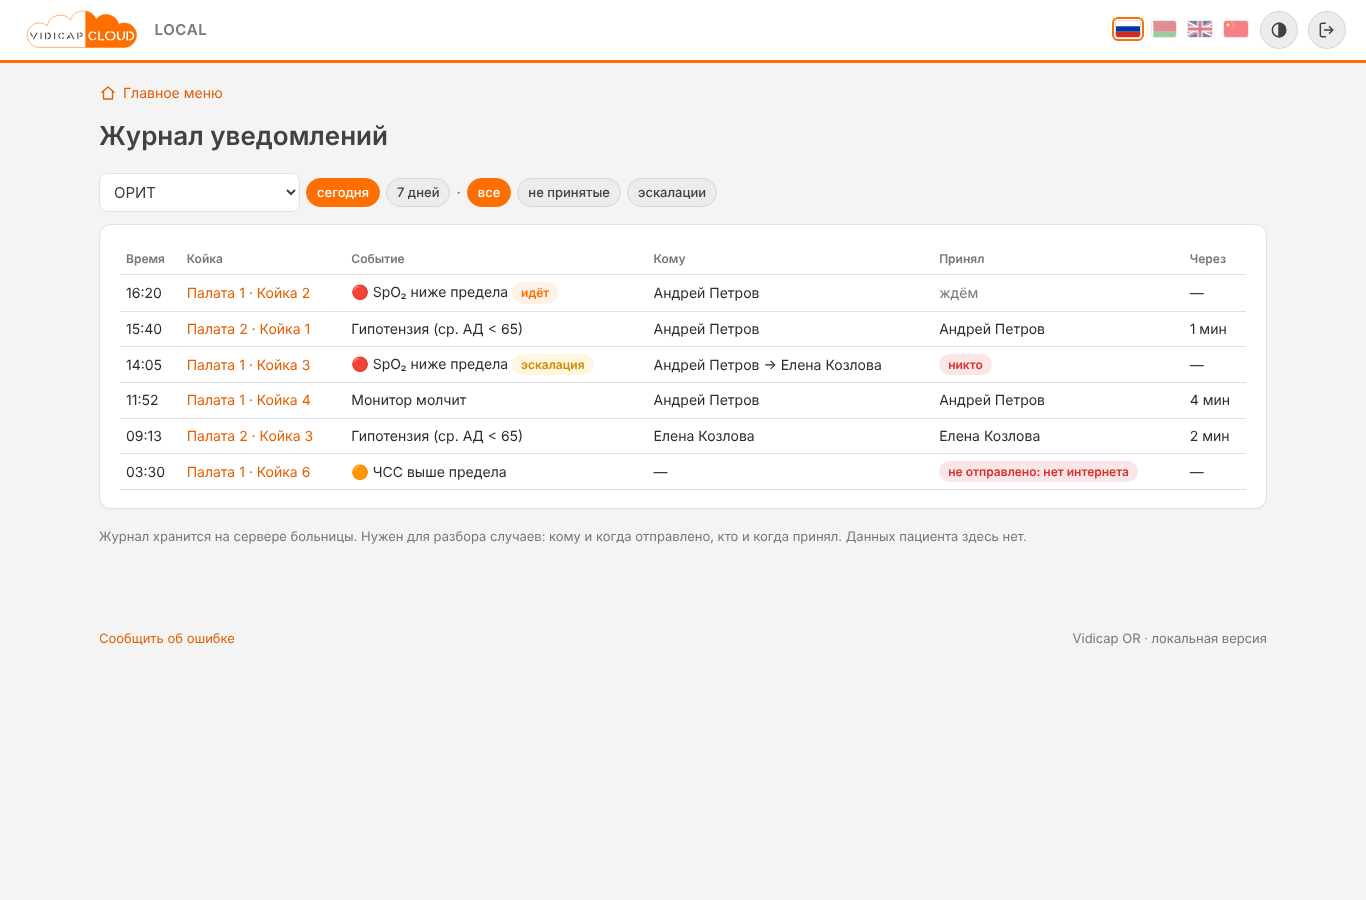The height and width of the screenshot is (900, 1366).
Task: Show only эскалации filter
Action: pos(672,193)
